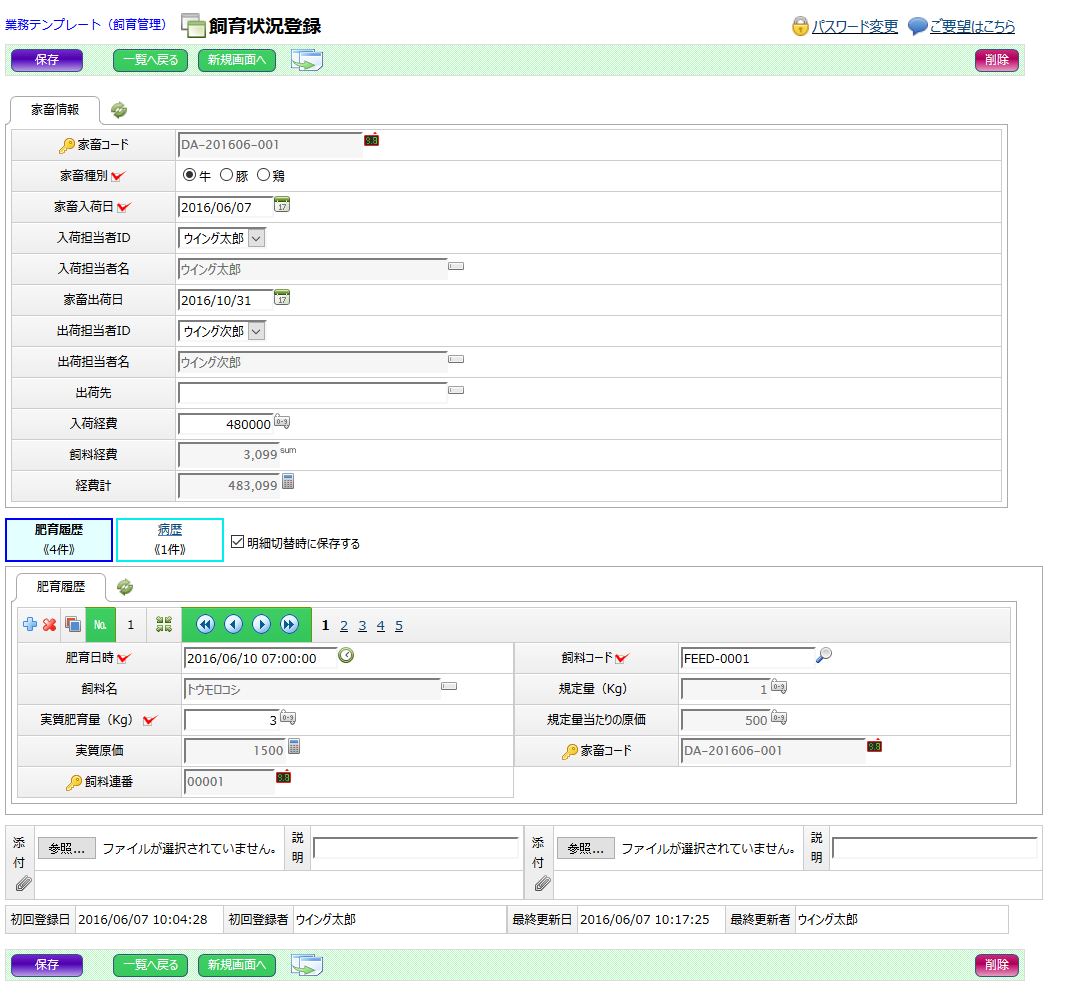Select the 鶏 radio button
This screenshot has width=1065, height=996.
(264, 176)
